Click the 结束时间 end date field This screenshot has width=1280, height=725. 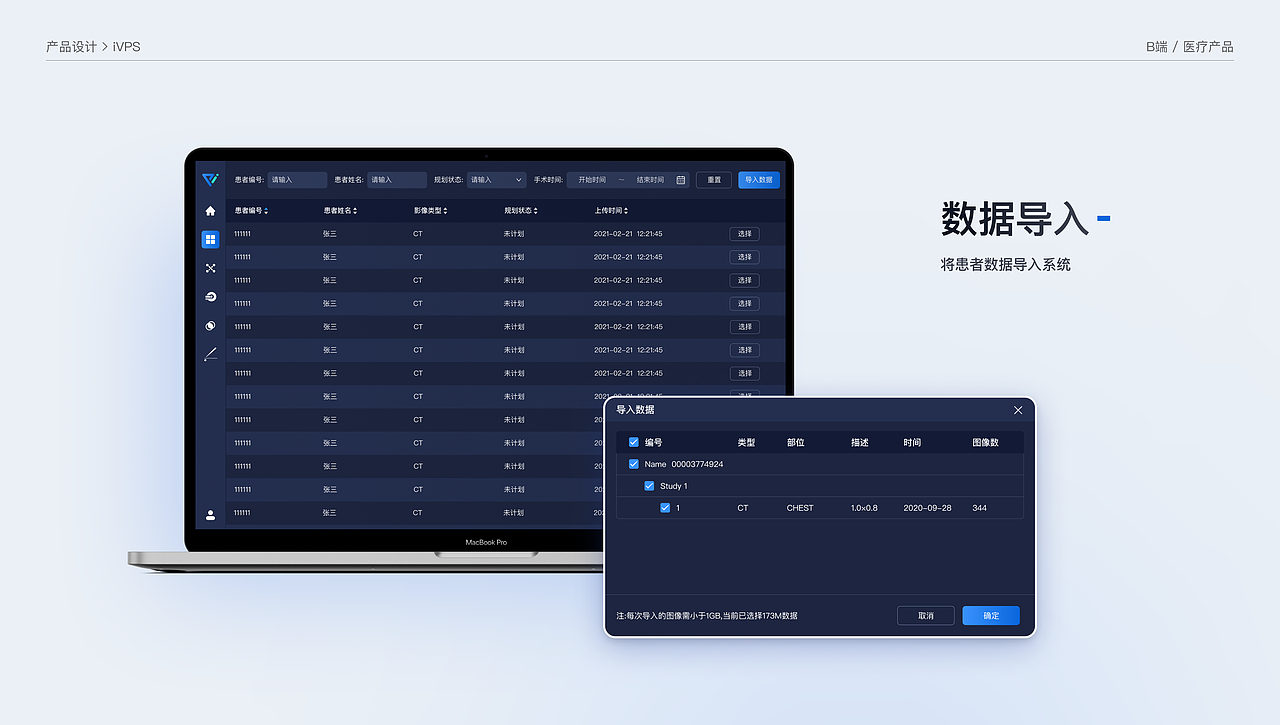point(650,180)
